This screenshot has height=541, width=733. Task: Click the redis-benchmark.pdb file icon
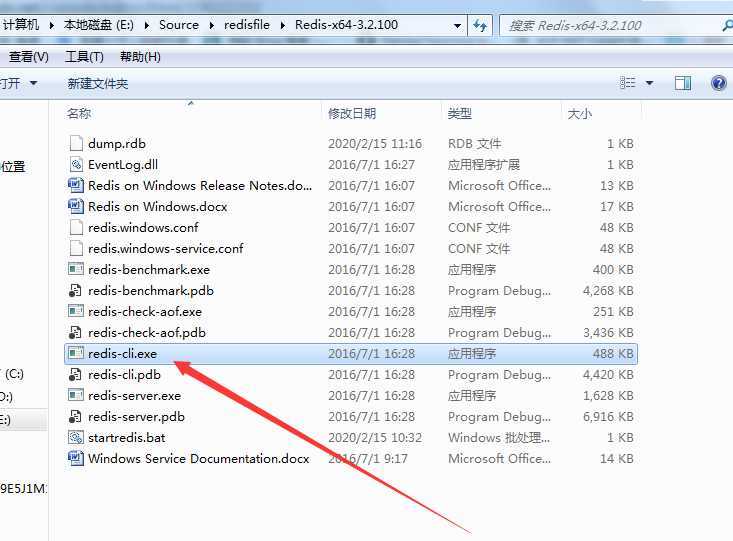(x=75, y=290)
